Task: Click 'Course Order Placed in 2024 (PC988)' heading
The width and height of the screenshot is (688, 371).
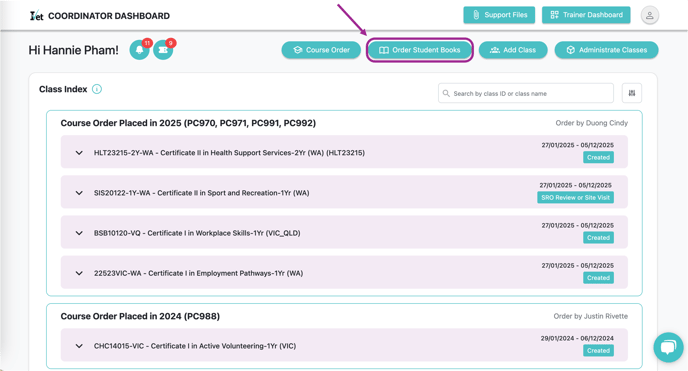Action: [140, 316]
